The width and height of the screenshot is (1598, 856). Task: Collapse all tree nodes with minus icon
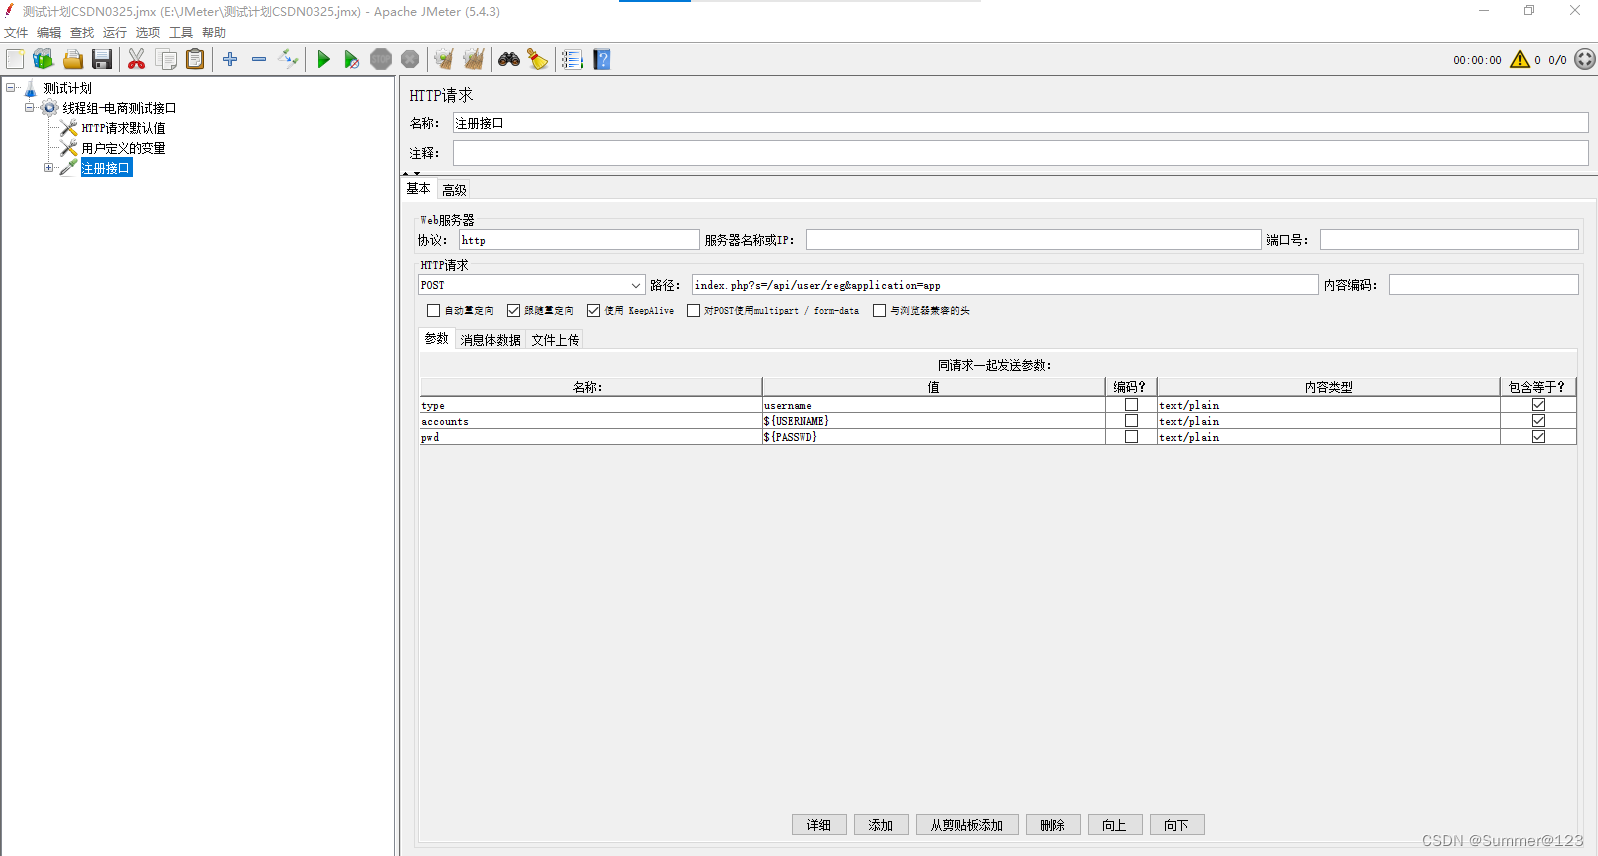pos(259,60)
